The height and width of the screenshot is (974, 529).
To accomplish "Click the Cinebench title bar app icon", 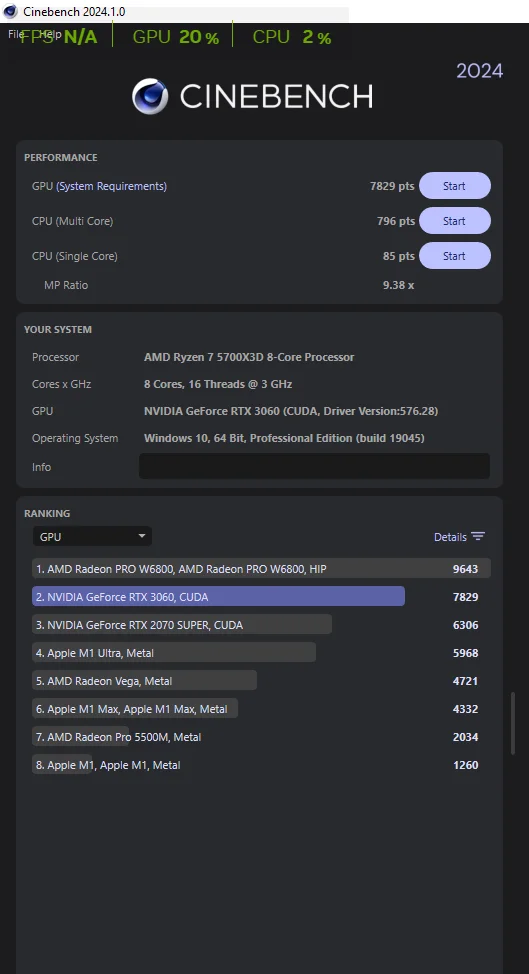I will (10, 11).
